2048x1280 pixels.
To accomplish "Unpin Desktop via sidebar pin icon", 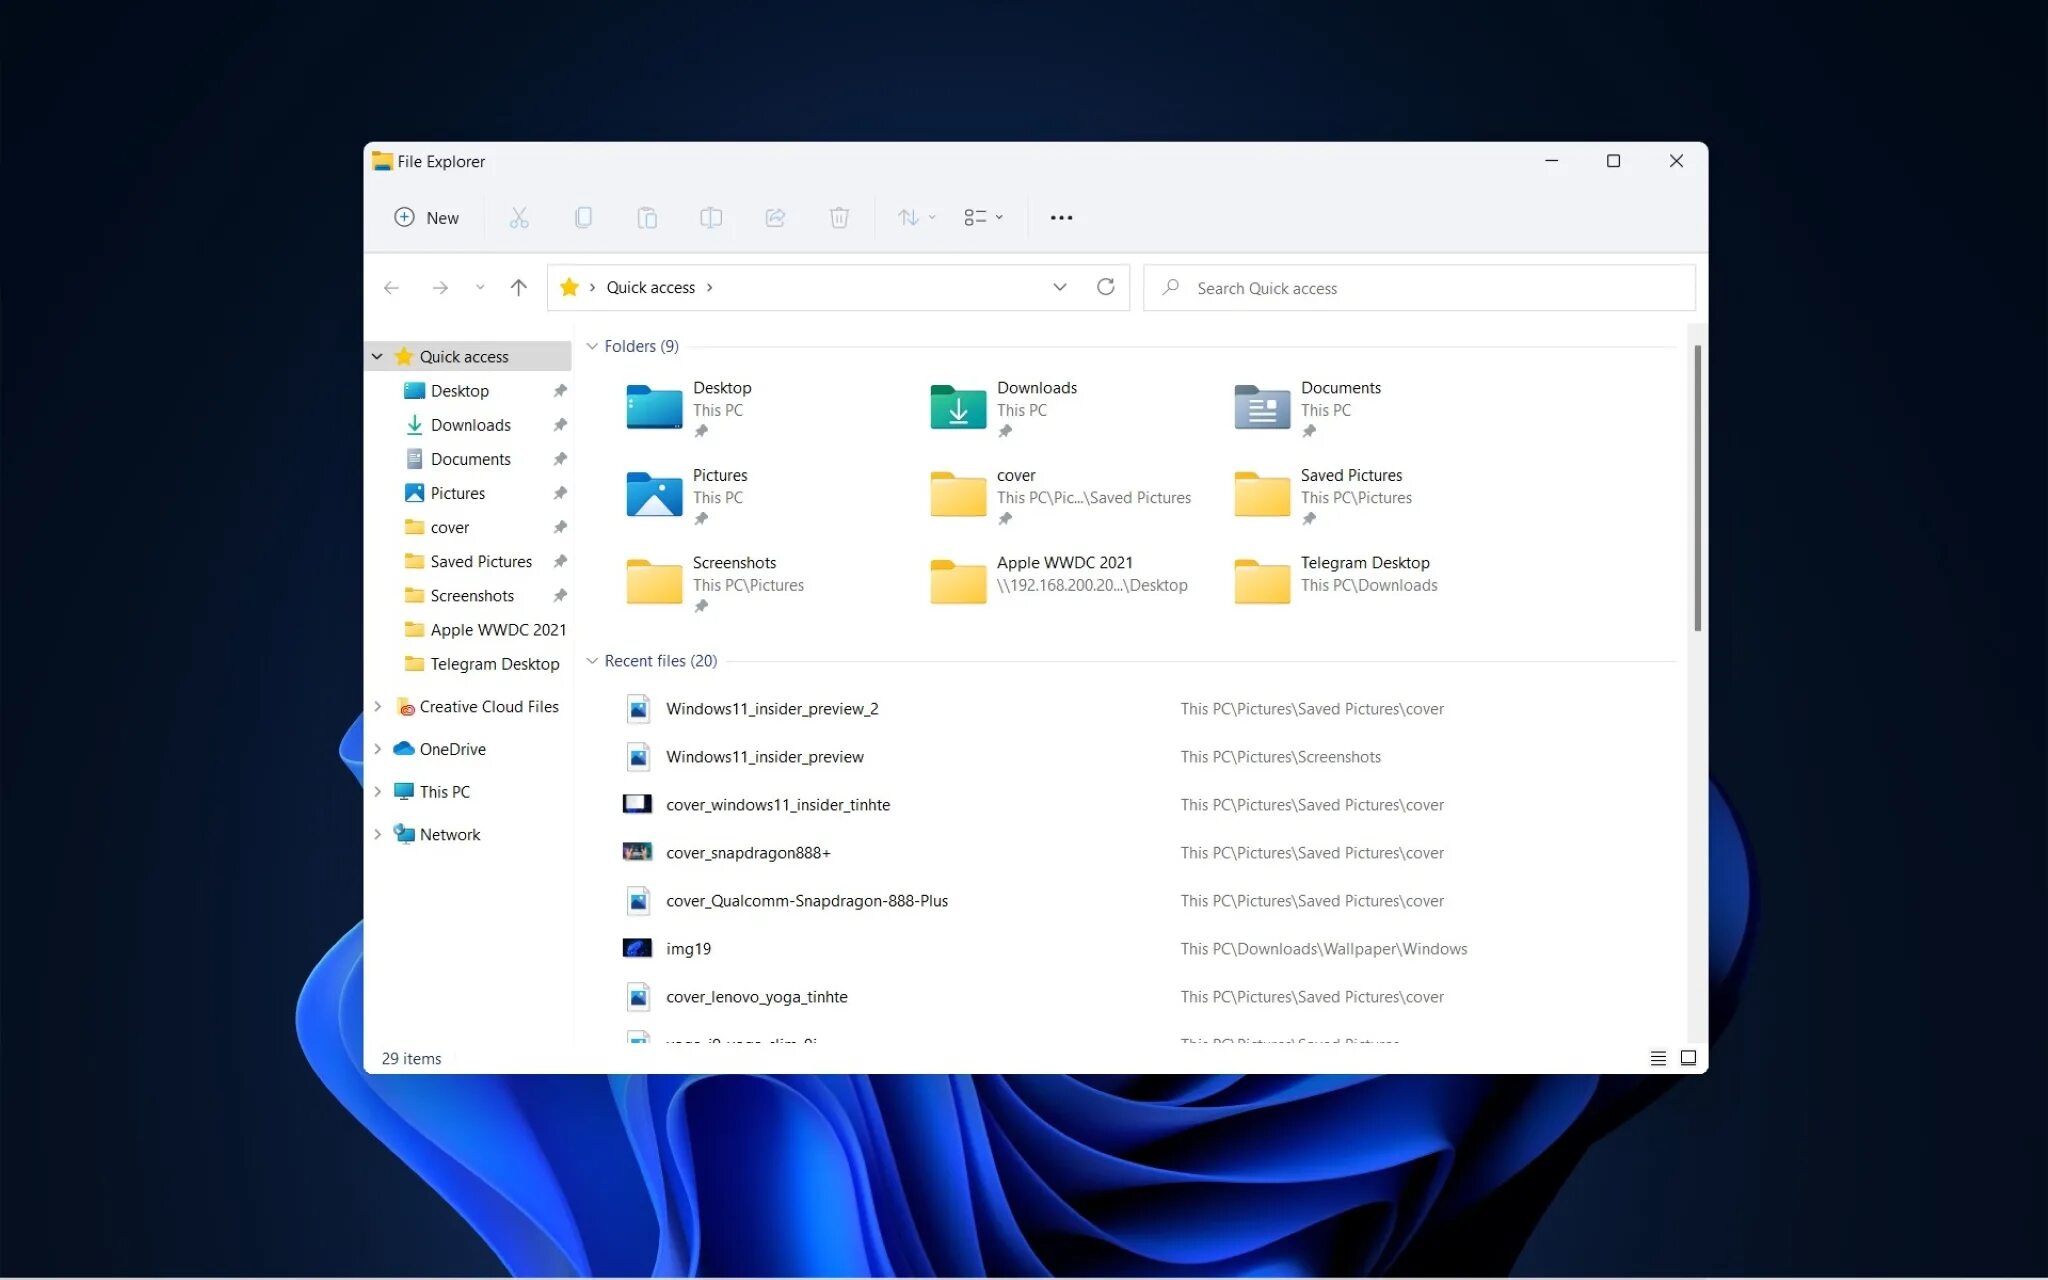I will [x=560, y=391].
